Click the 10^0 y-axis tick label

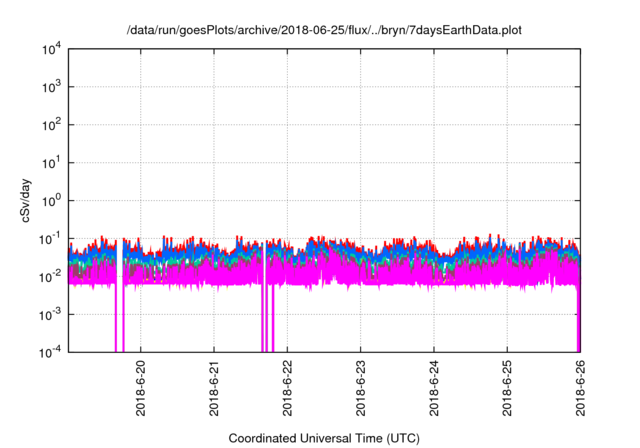point(51,201)
